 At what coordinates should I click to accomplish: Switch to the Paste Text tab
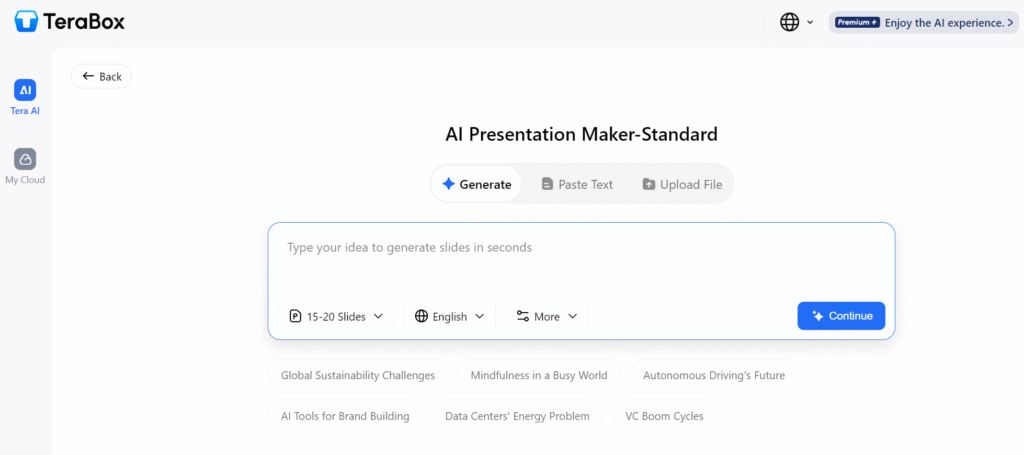[x=577, y=184]
